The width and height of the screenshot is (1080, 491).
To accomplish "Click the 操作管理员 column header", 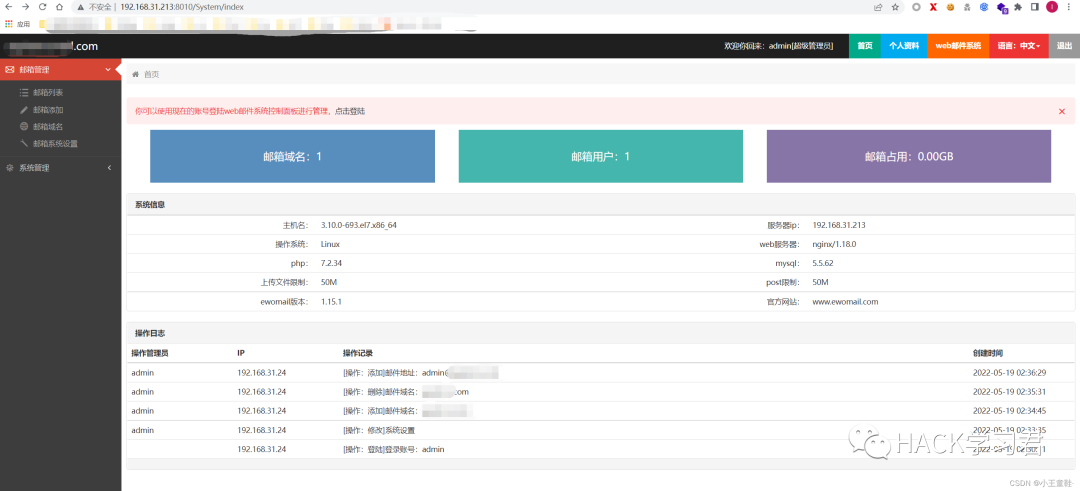I will click(150, 353).
